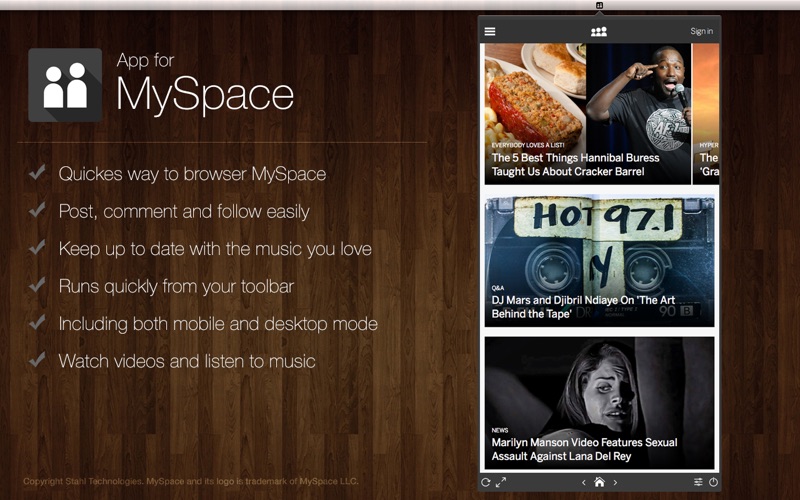Go back with the left chevron

click(584, 482)
